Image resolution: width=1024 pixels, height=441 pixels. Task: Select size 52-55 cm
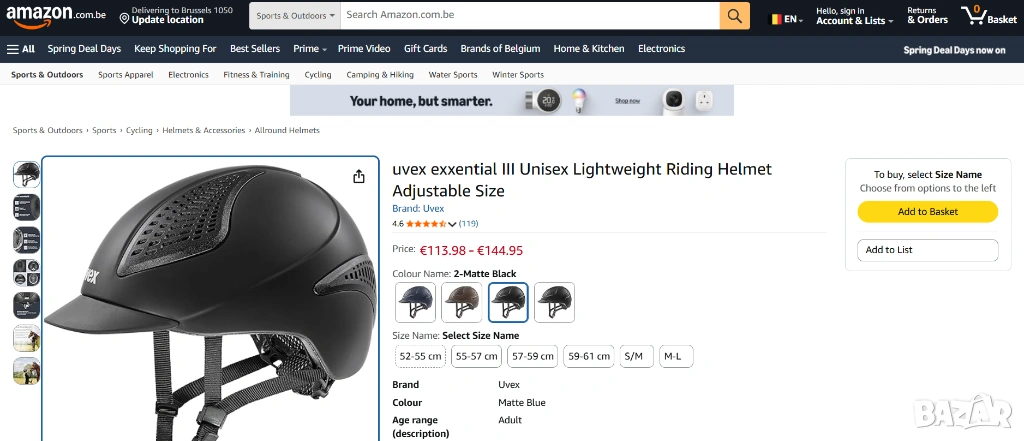pos(420,356)
